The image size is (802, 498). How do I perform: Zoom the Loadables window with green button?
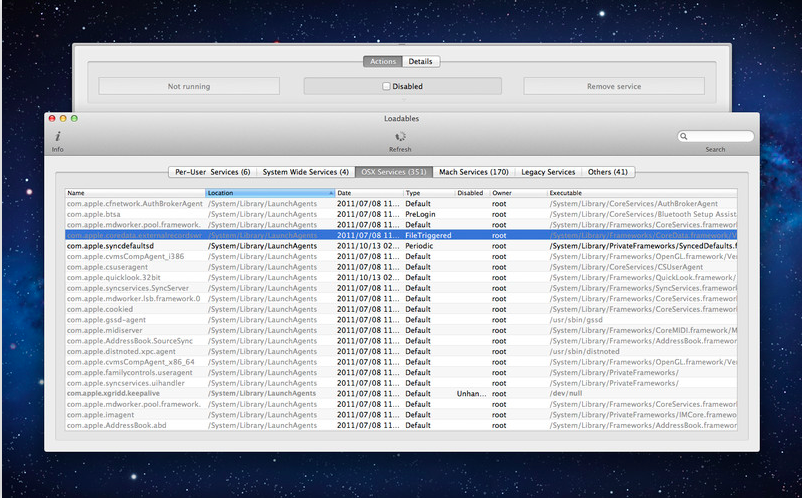point(74,119)
